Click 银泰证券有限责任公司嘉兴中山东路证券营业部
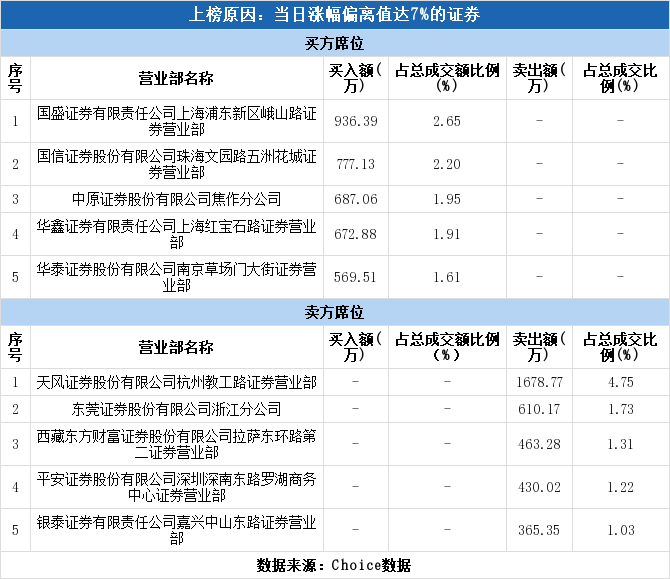670x579 pixels. (x=176, y=530)
